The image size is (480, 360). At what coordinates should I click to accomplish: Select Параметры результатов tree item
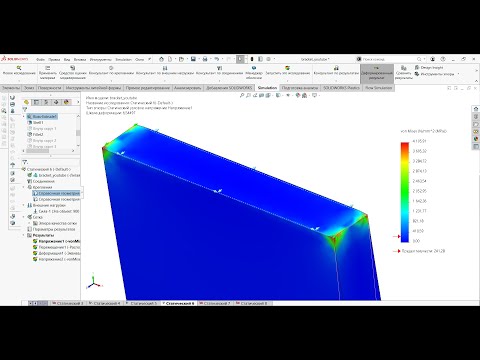51,229
